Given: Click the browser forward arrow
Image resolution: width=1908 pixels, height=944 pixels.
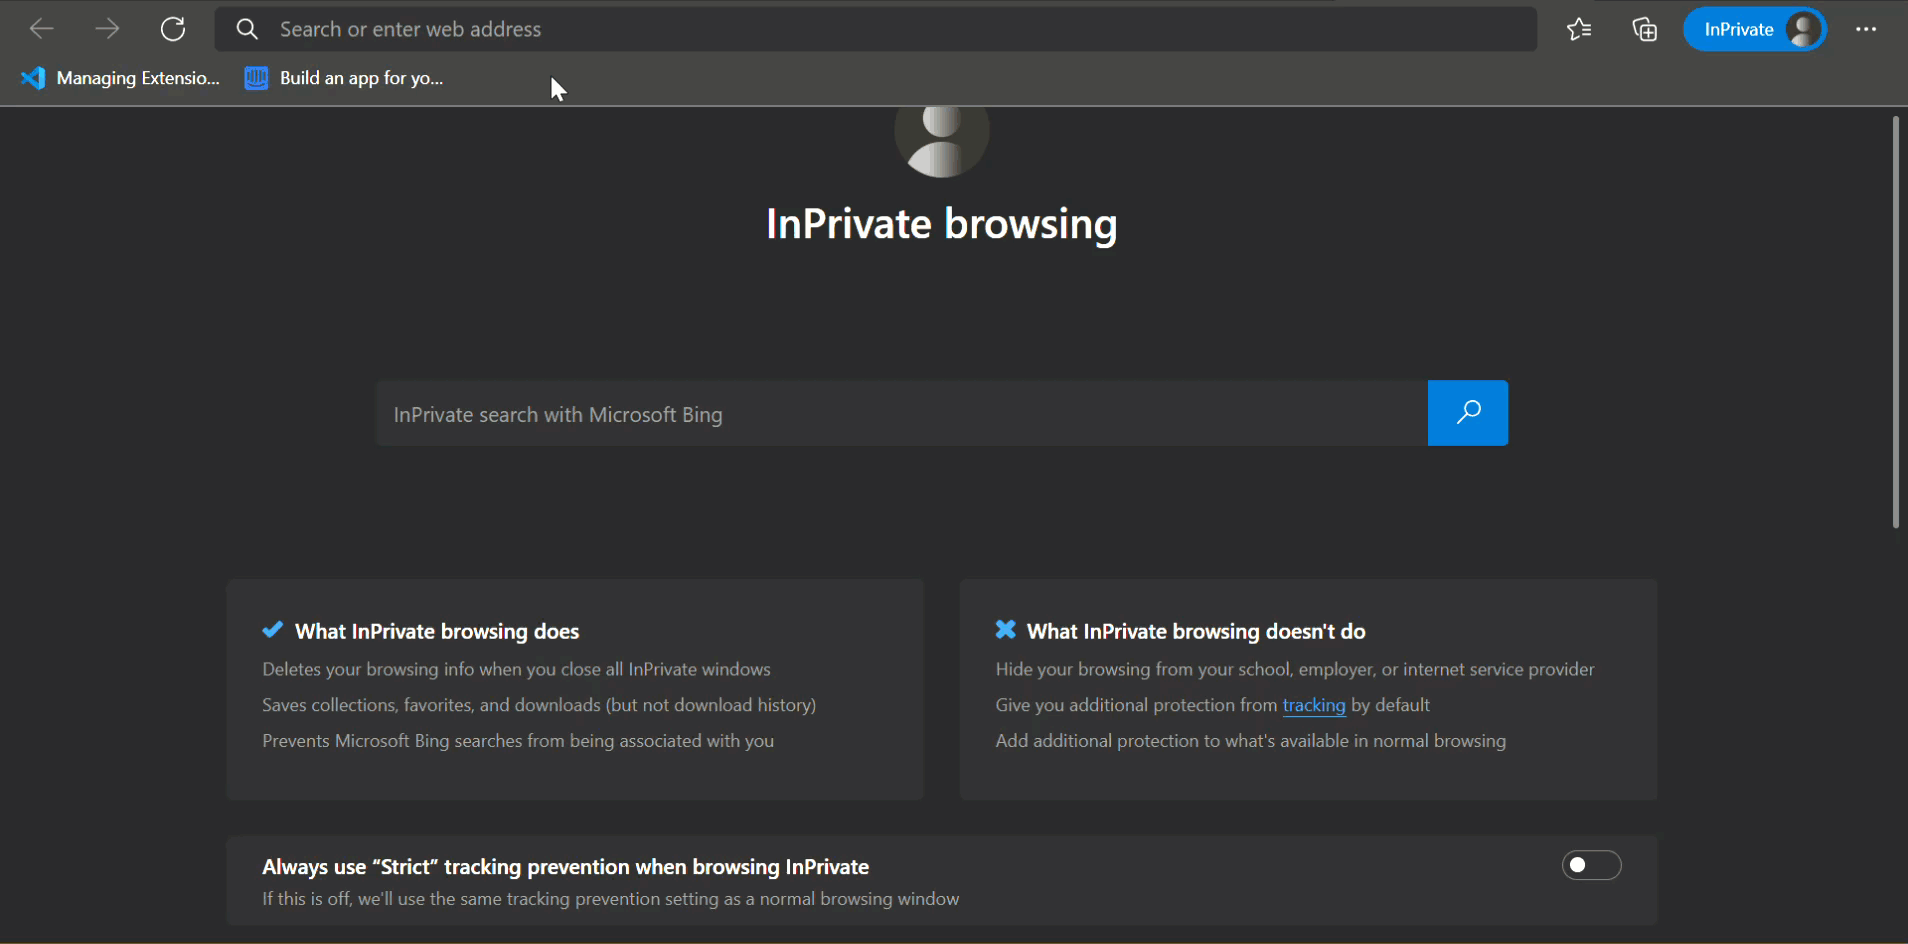Looking at the screenshot, I should [107, 29].
